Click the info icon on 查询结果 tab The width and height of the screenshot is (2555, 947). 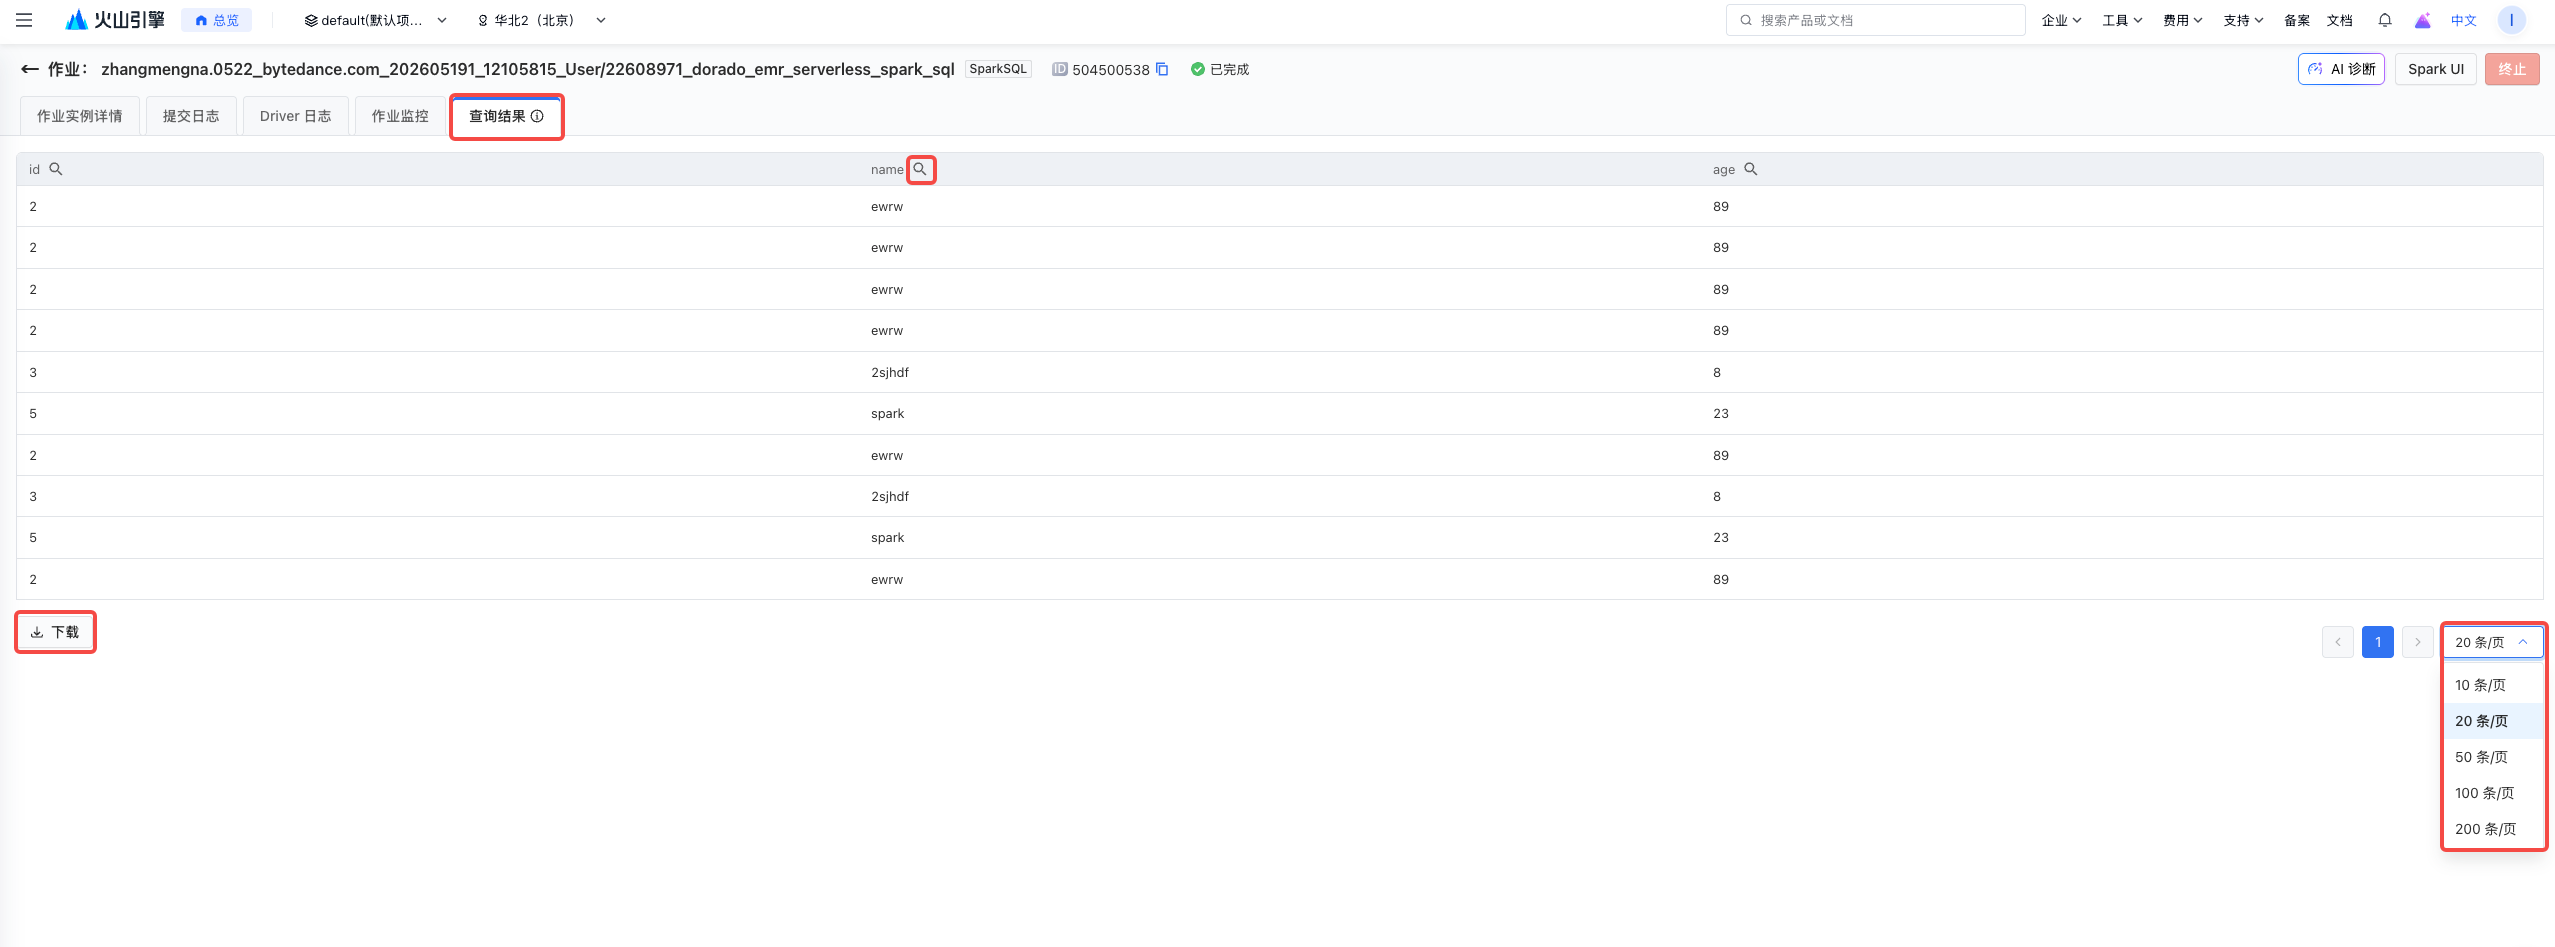coord(537,116)
